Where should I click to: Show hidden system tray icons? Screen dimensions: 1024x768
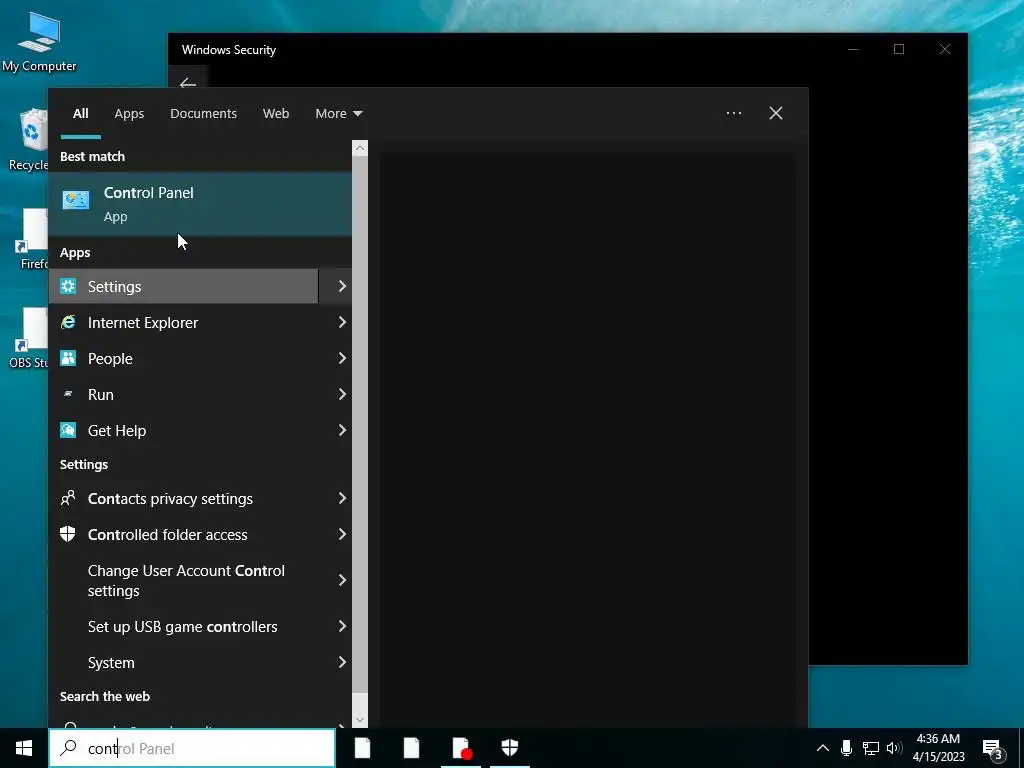tap(823, 748)
